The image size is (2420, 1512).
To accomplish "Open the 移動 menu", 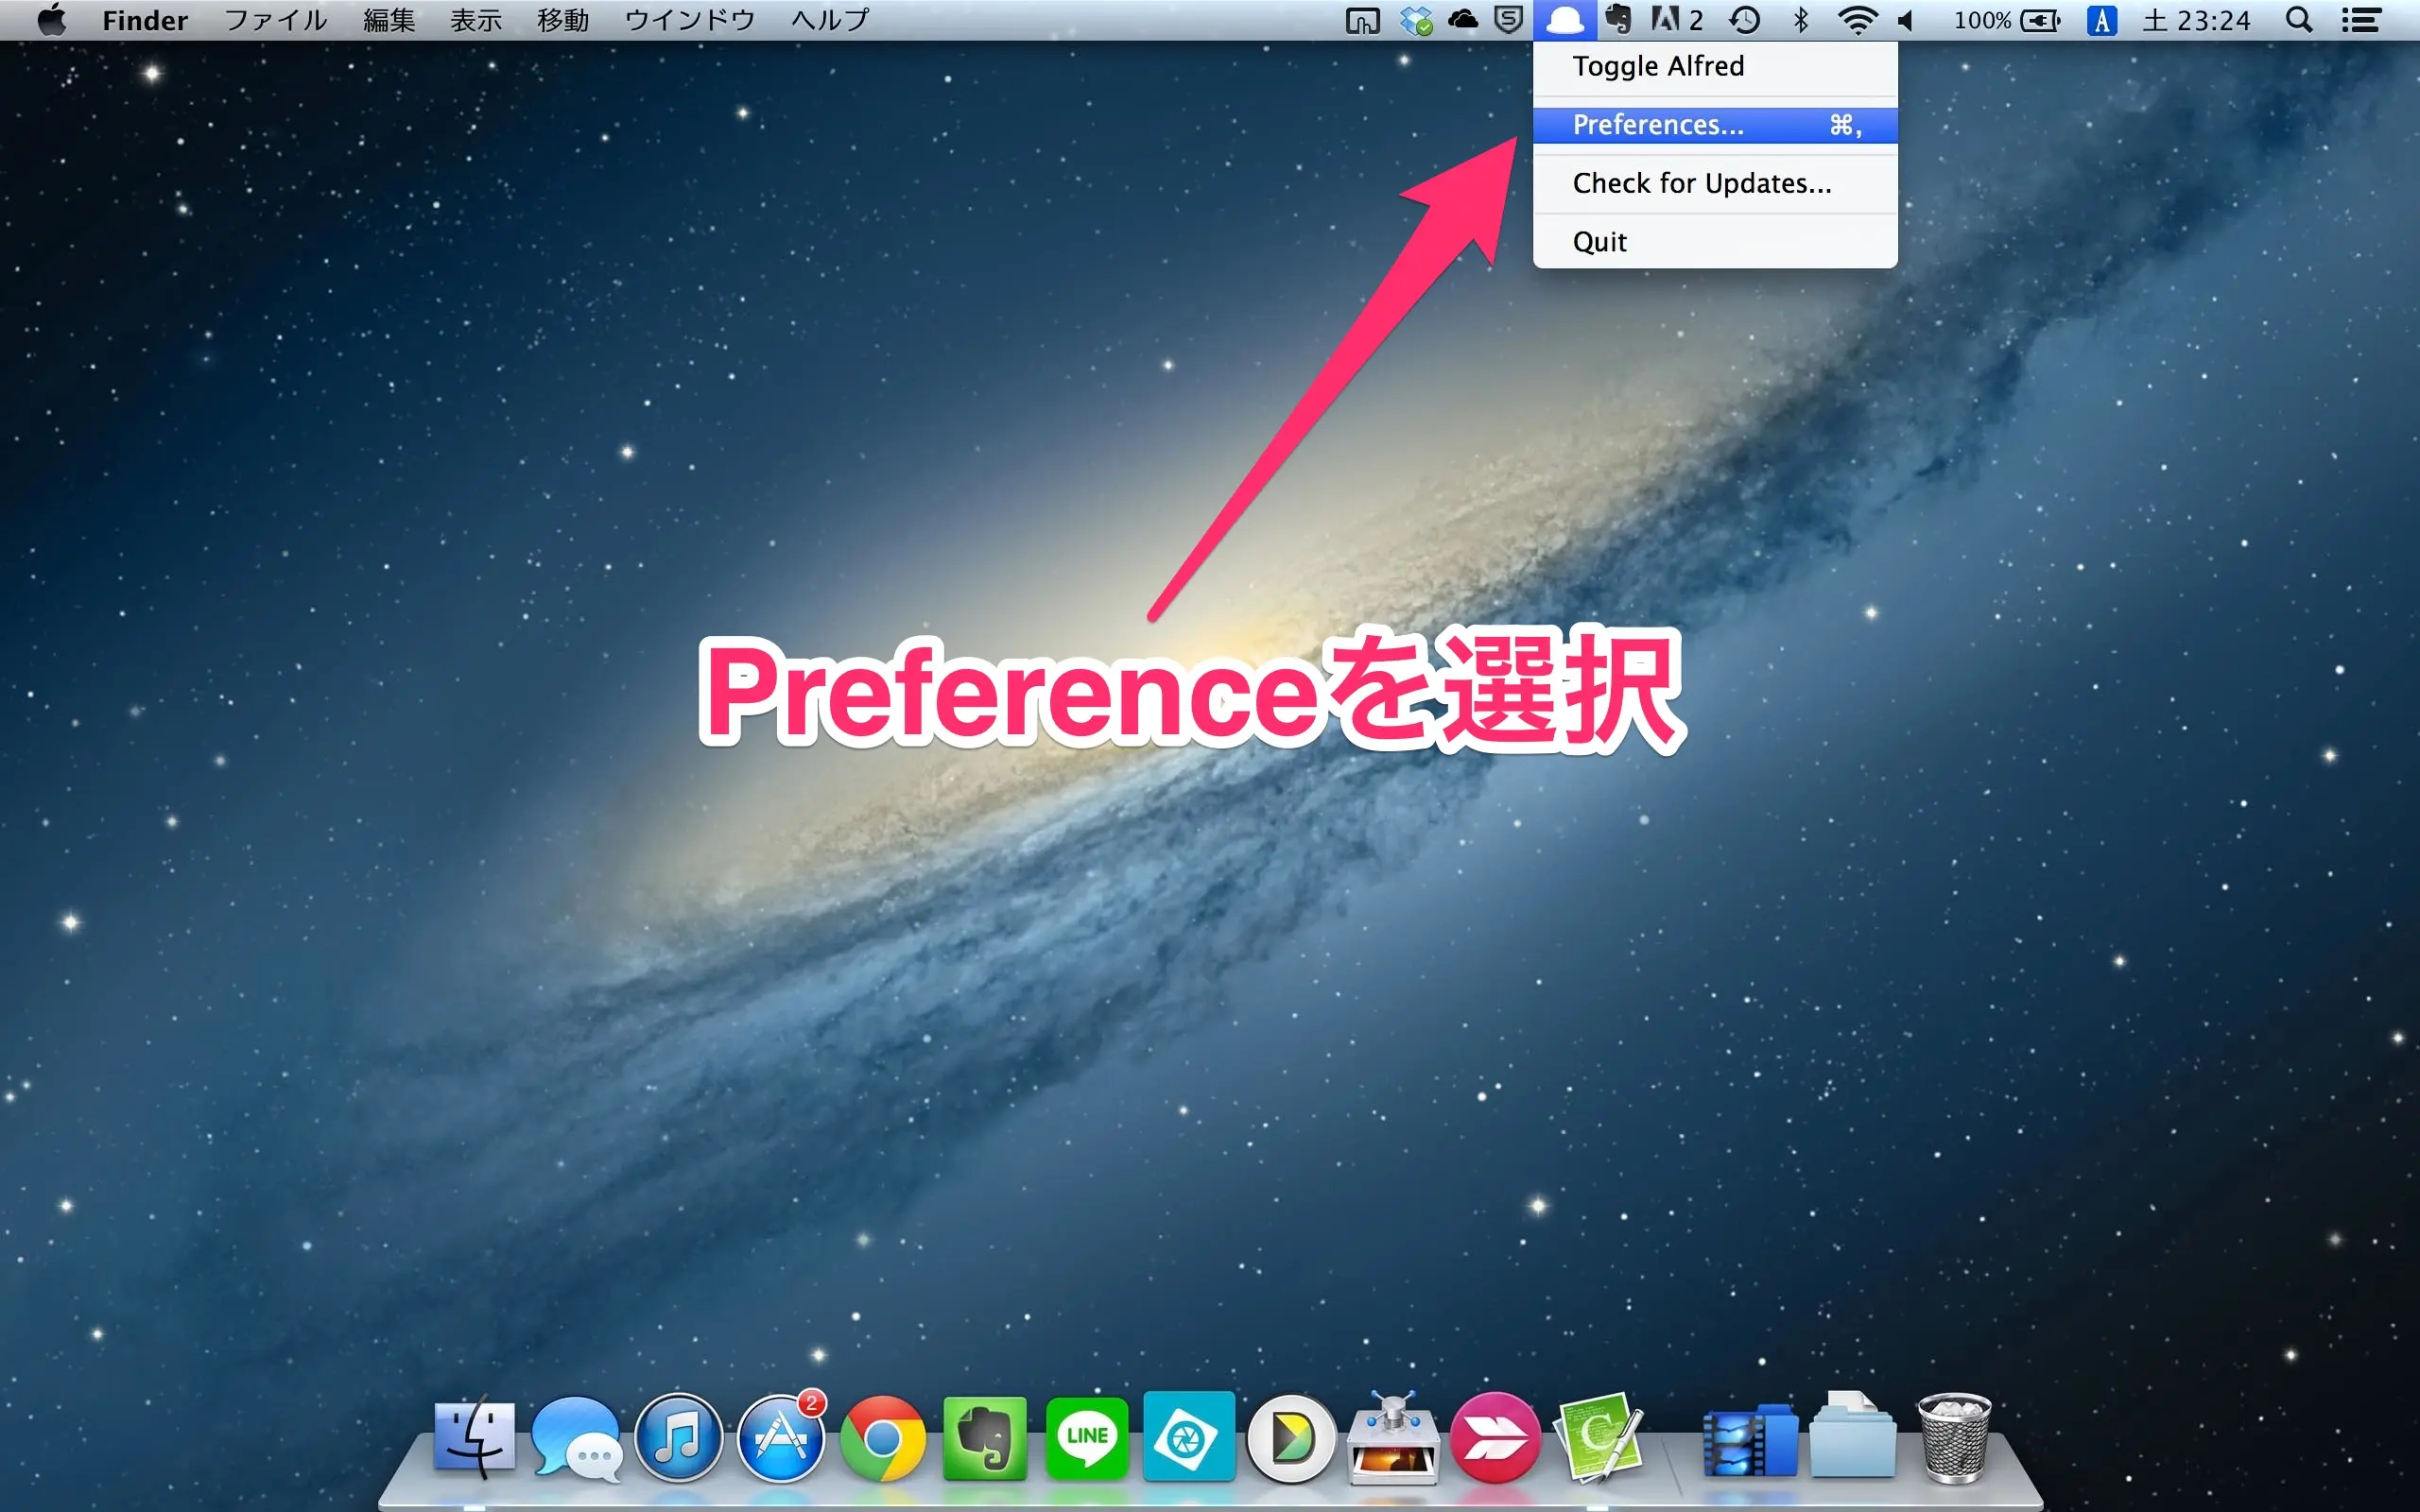I will point(563,20).
